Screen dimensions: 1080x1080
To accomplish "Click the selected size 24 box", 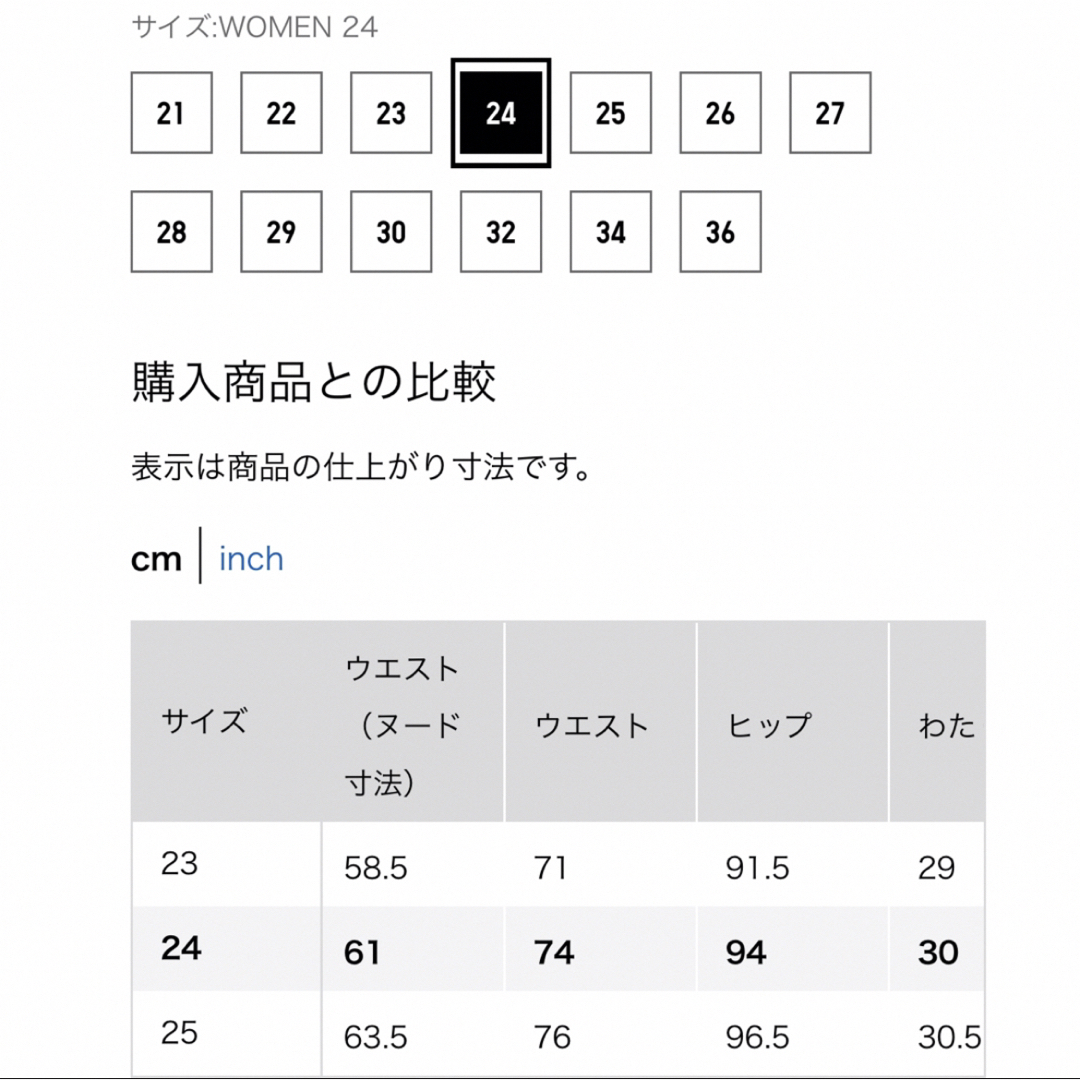I will coord(501,113).
